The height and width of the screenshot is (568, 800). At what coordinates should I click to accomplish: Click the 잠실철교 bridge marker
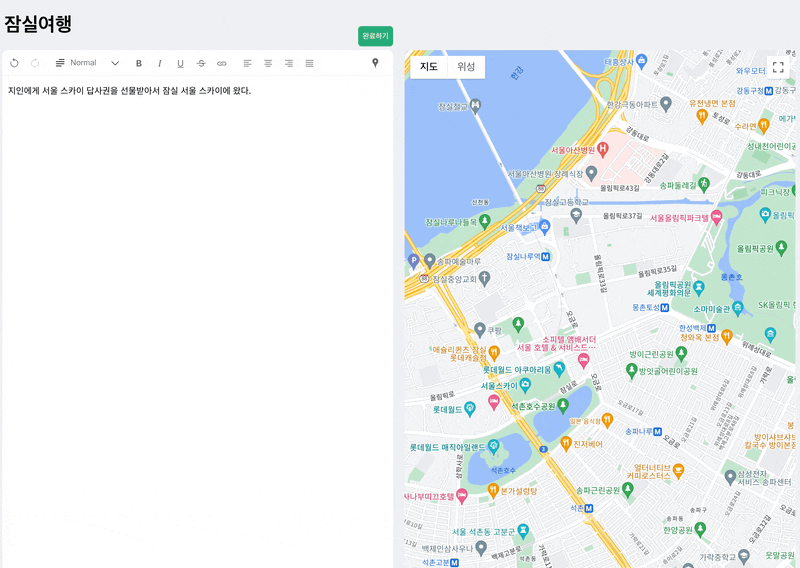point(476,106)
